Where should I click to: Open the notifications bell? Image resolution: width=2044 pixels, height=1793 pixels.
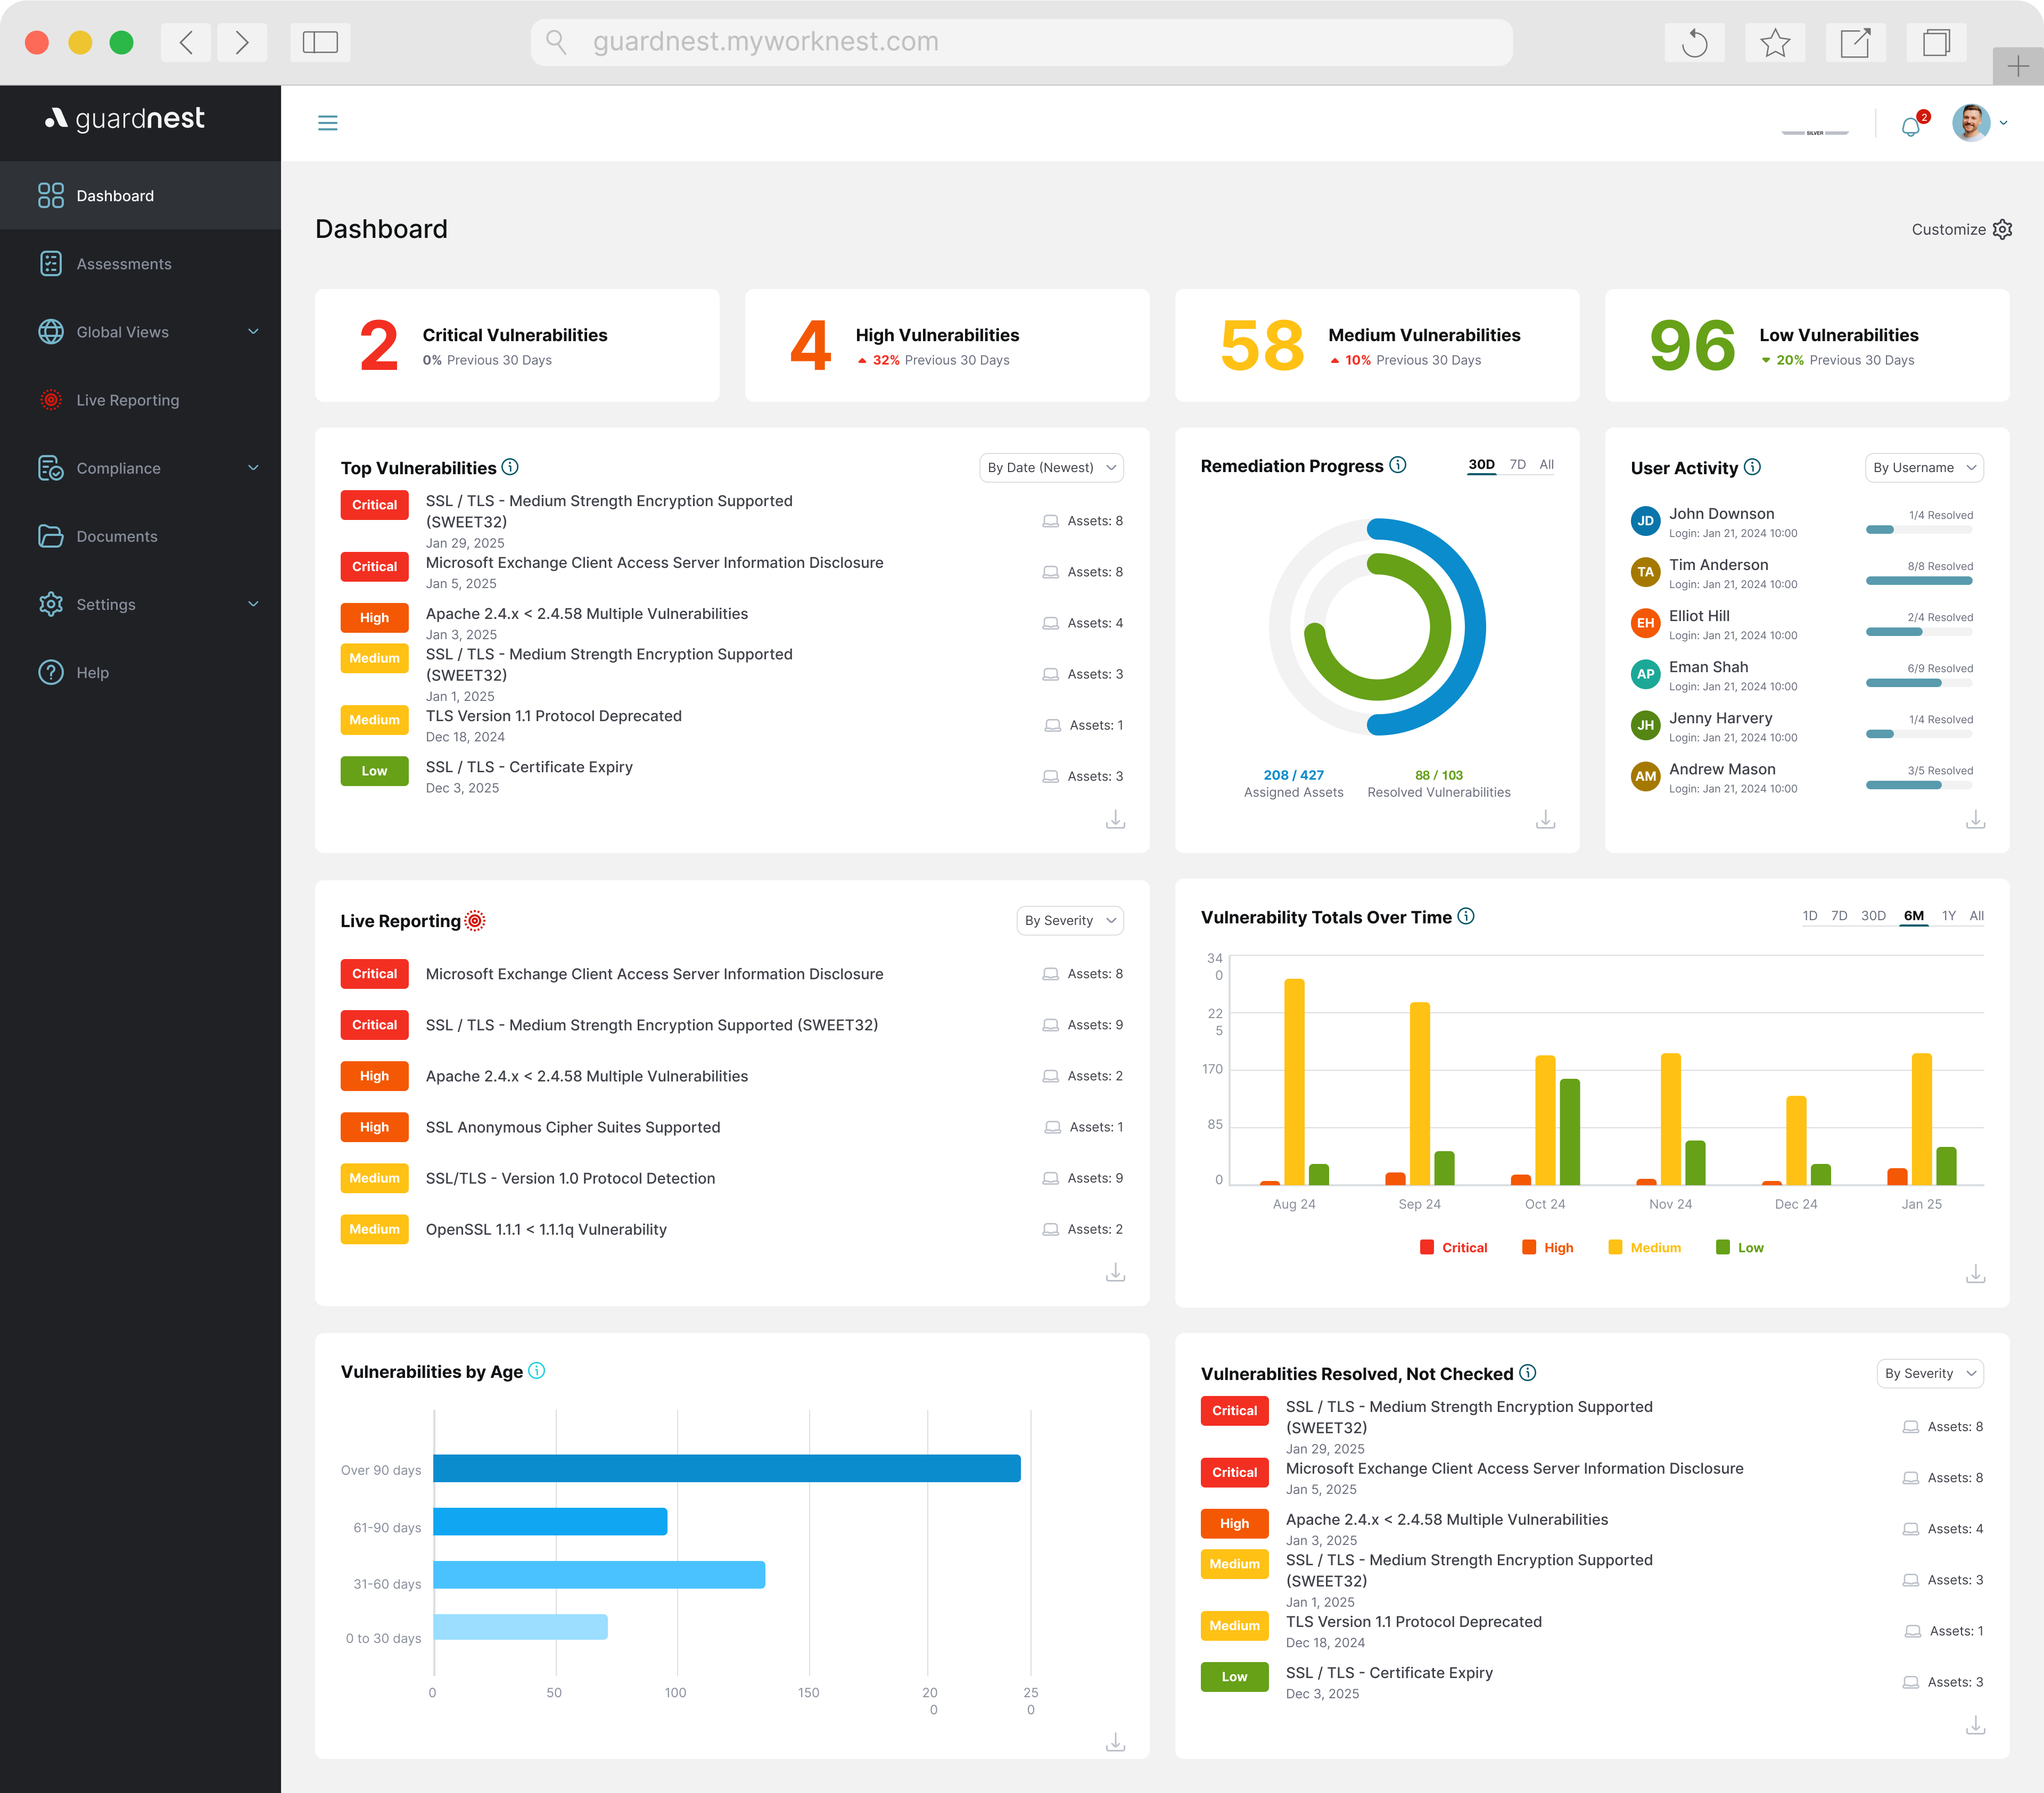pyautogui.click(x=1910, y=127)
